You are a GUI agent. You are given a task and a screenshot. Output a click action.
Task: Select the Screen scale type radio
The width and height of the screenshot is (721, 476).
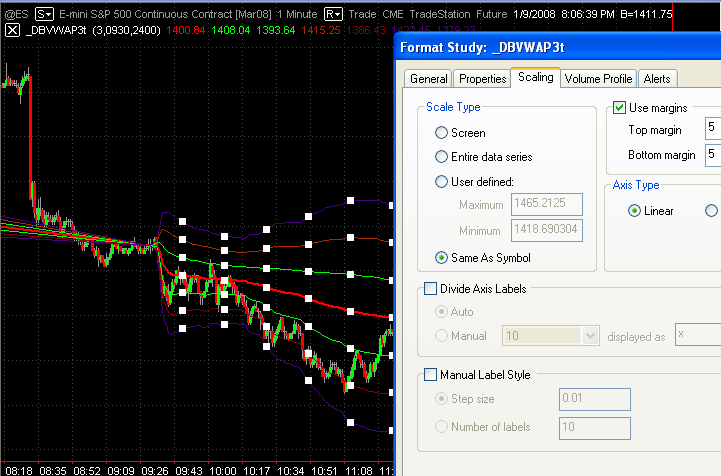tap(441, 133)
